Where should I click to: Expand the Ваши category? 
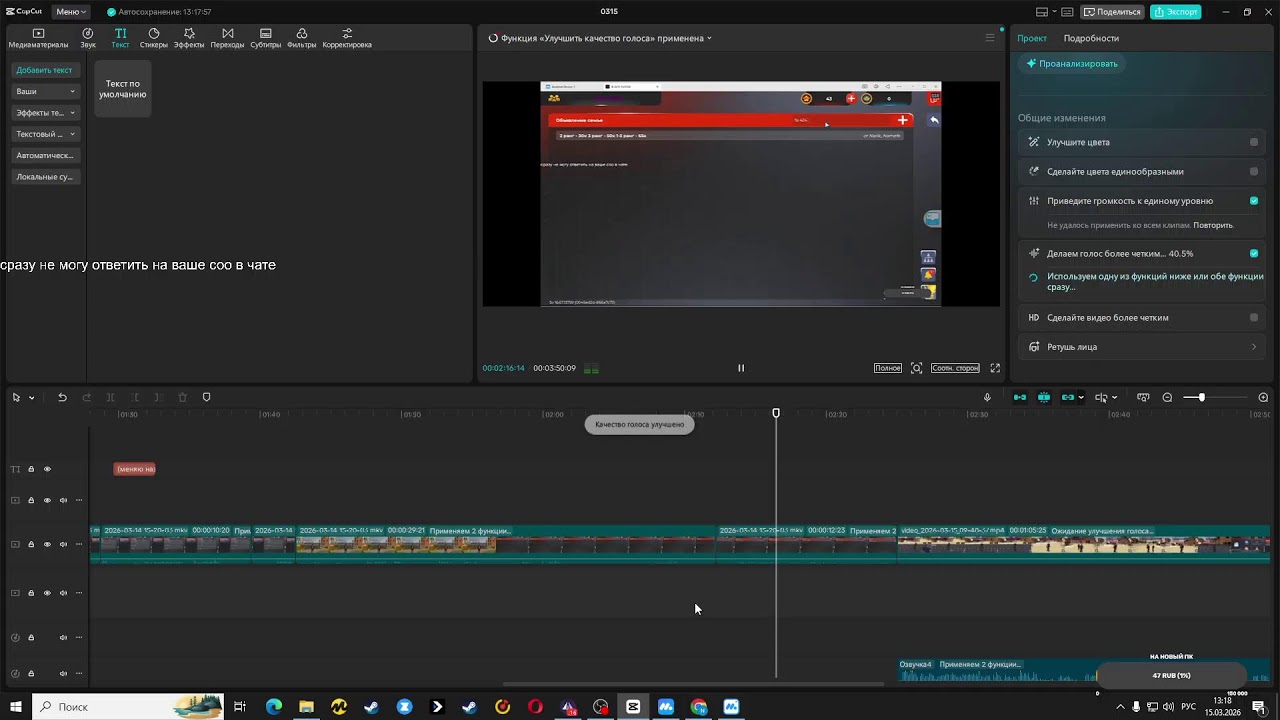point(45,91)
